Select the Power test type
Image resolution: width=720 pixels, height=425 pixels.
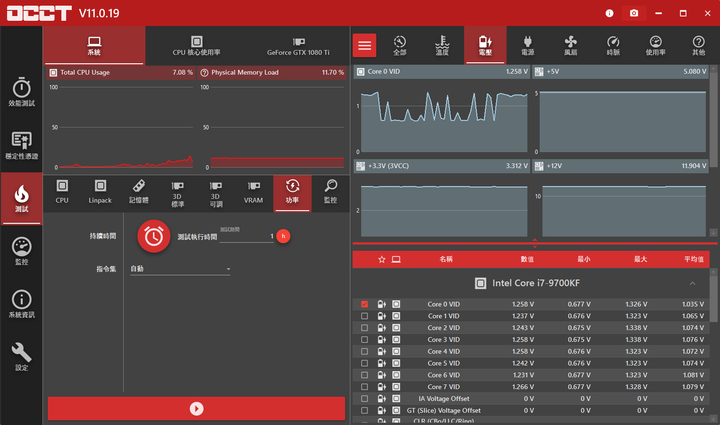point(292,193)
